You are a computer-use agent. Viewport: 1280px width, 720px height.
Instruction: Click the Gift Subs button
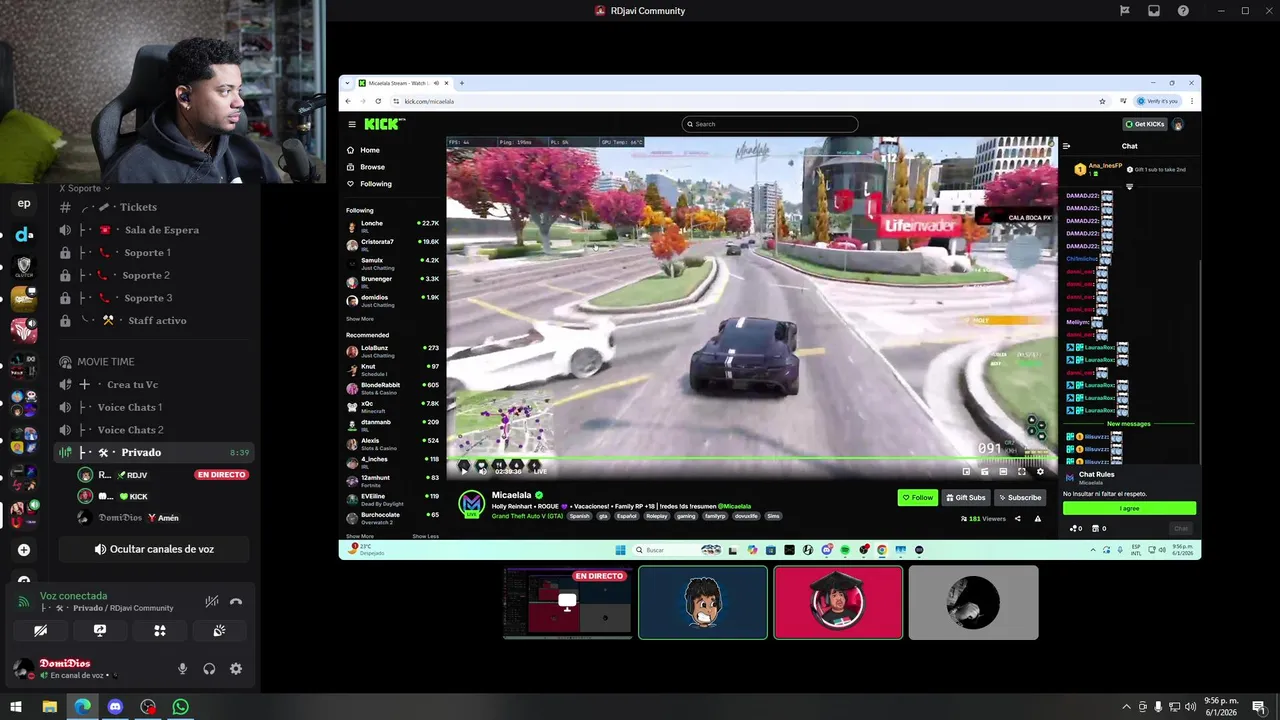pos(965,497)
